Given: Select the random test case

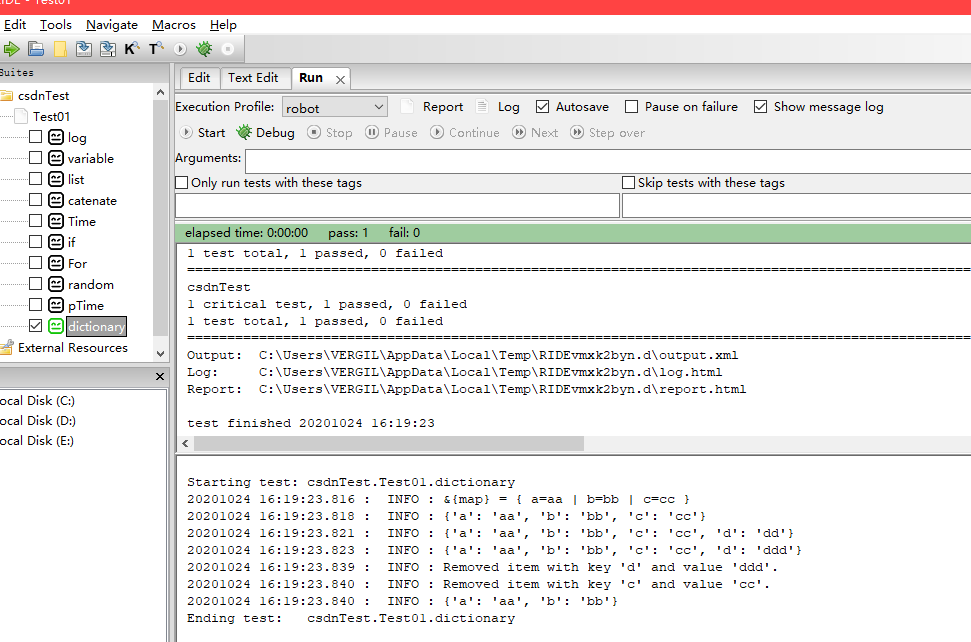Looking at the screenshot, I should click(x=91, y=285).
